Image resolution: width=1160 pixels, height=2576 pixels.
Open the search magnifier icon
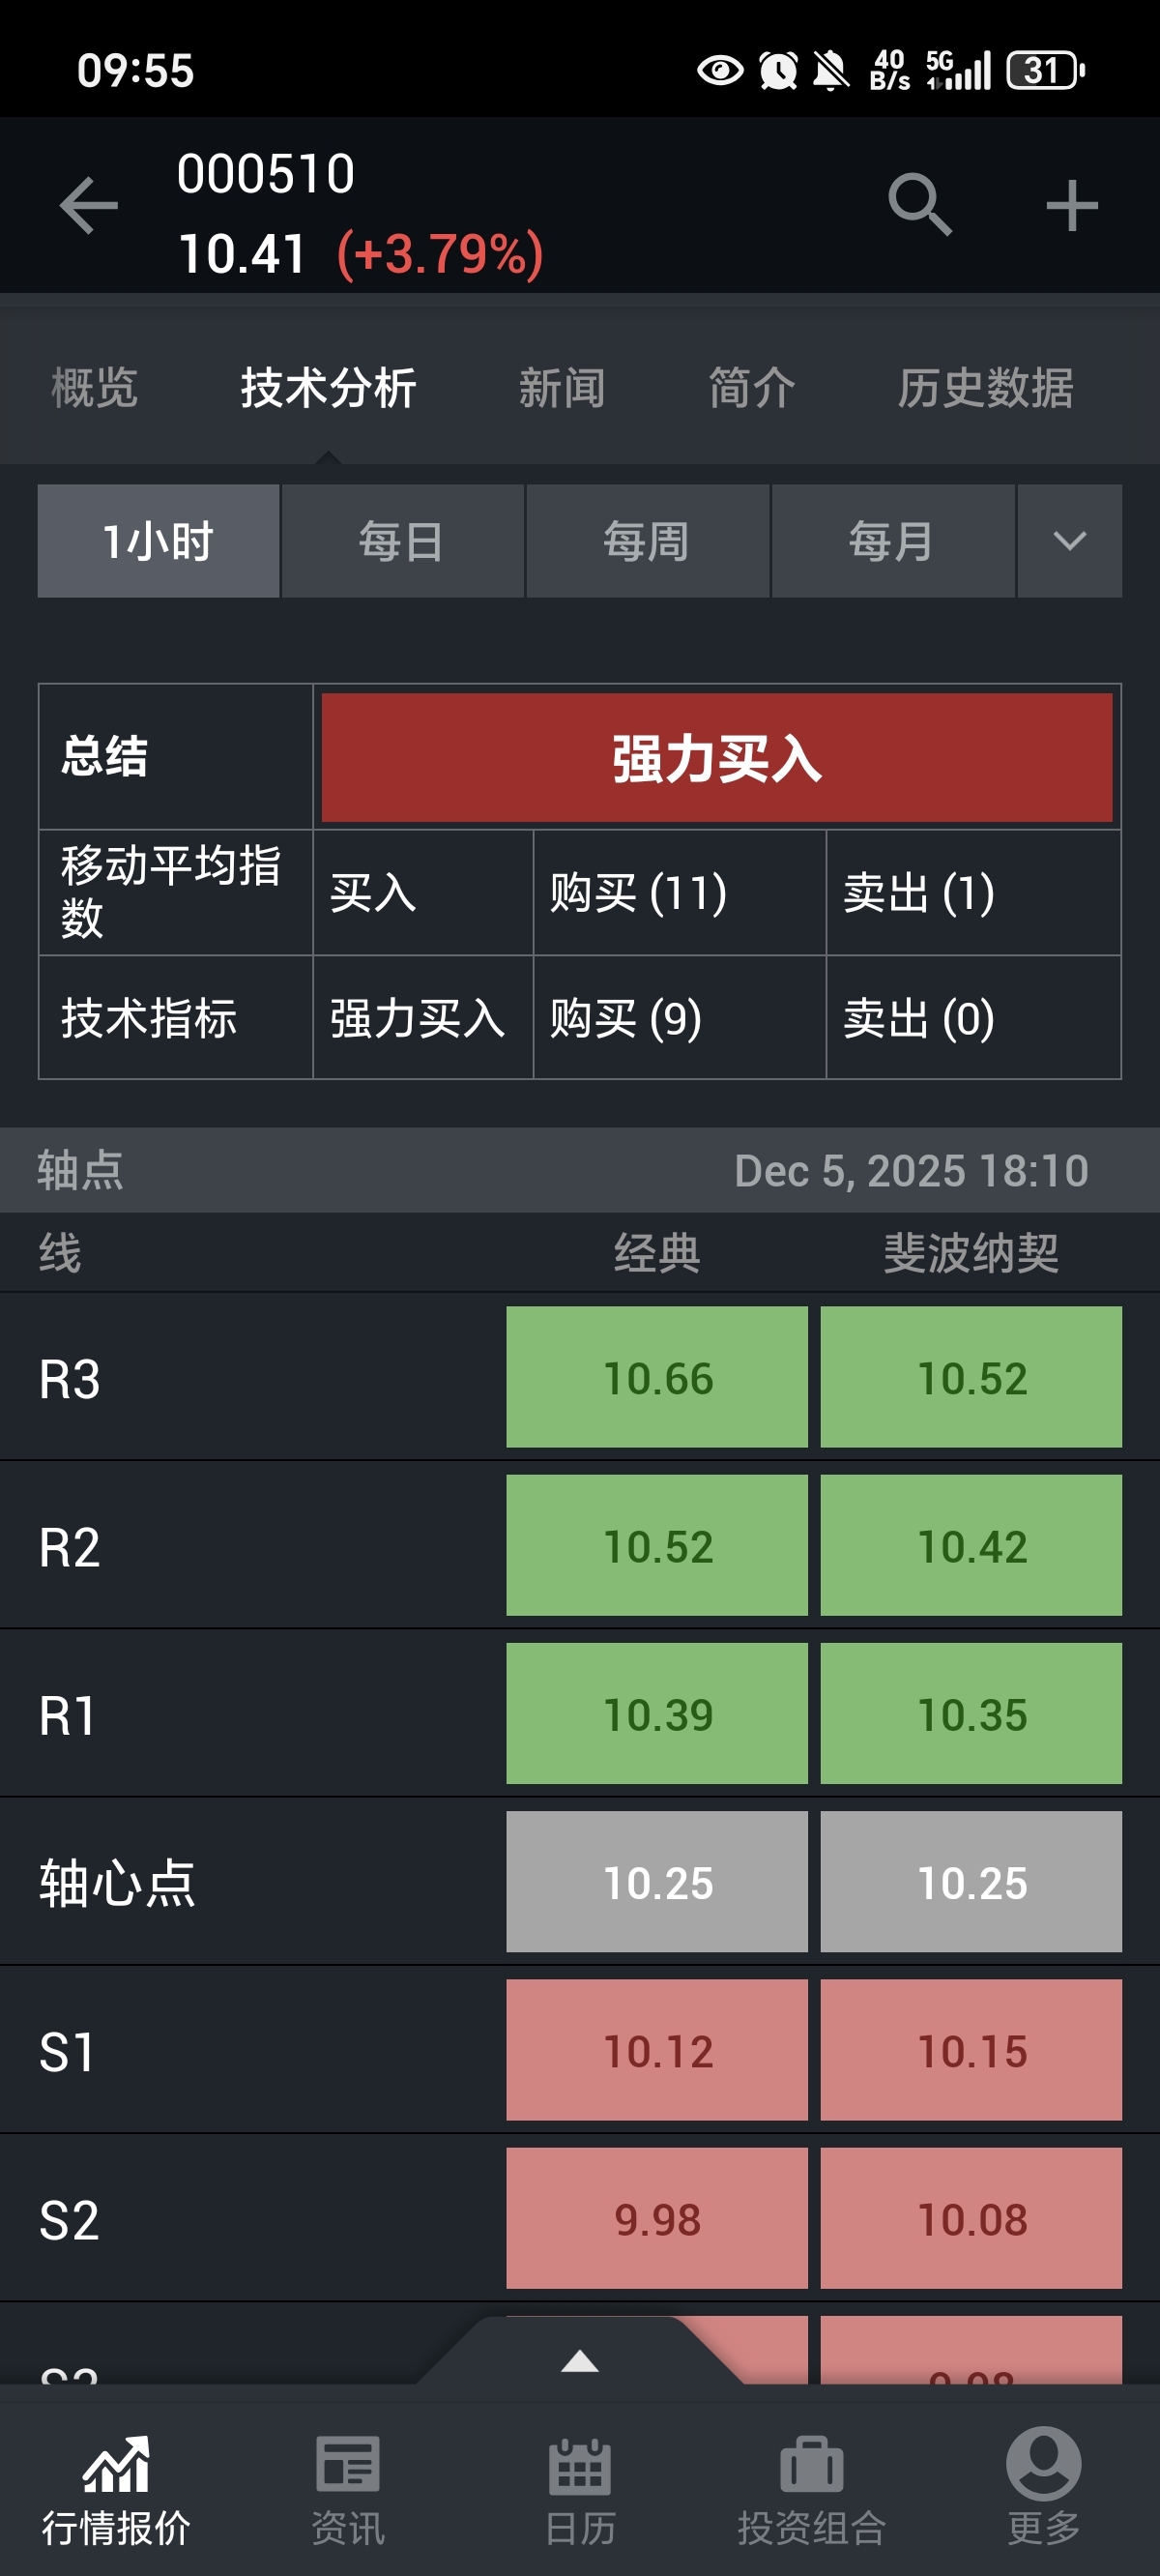[919, 205]
